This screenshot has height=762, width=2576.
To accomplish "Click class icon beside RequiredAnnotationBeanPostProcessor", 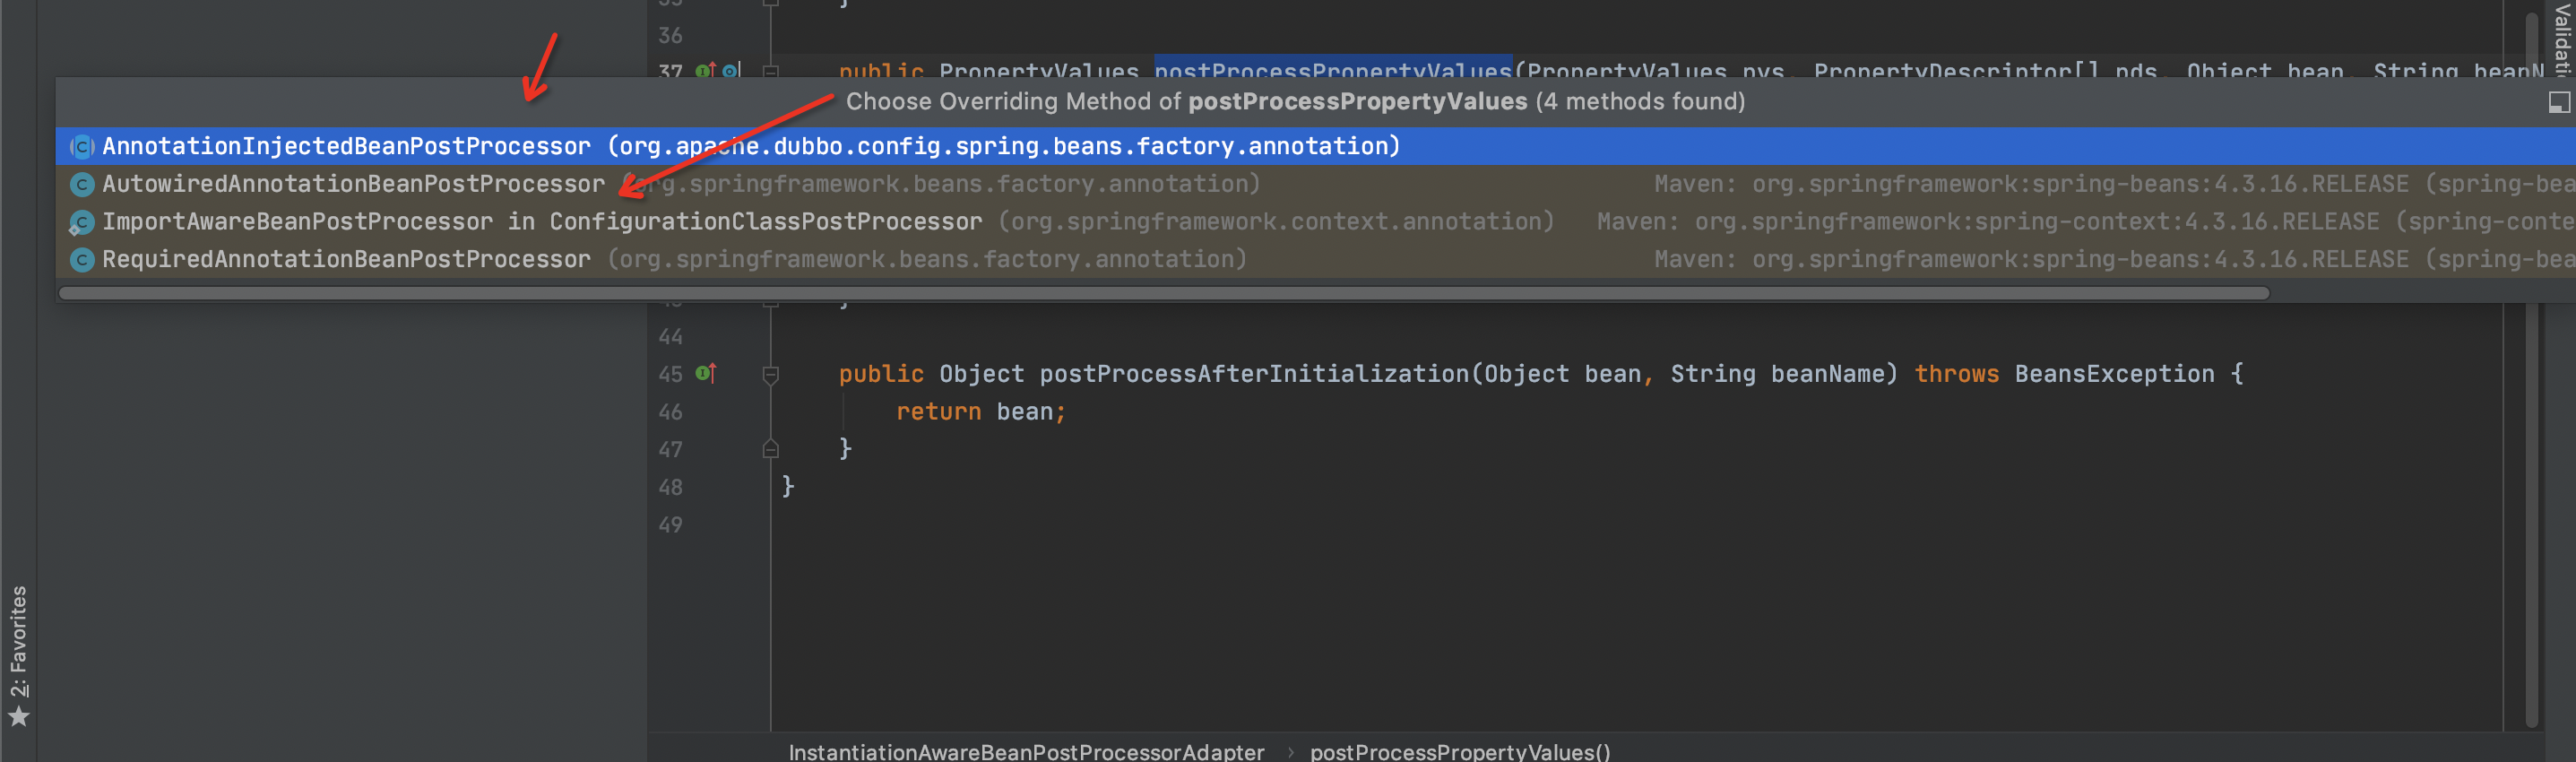I will pos(82,260).
